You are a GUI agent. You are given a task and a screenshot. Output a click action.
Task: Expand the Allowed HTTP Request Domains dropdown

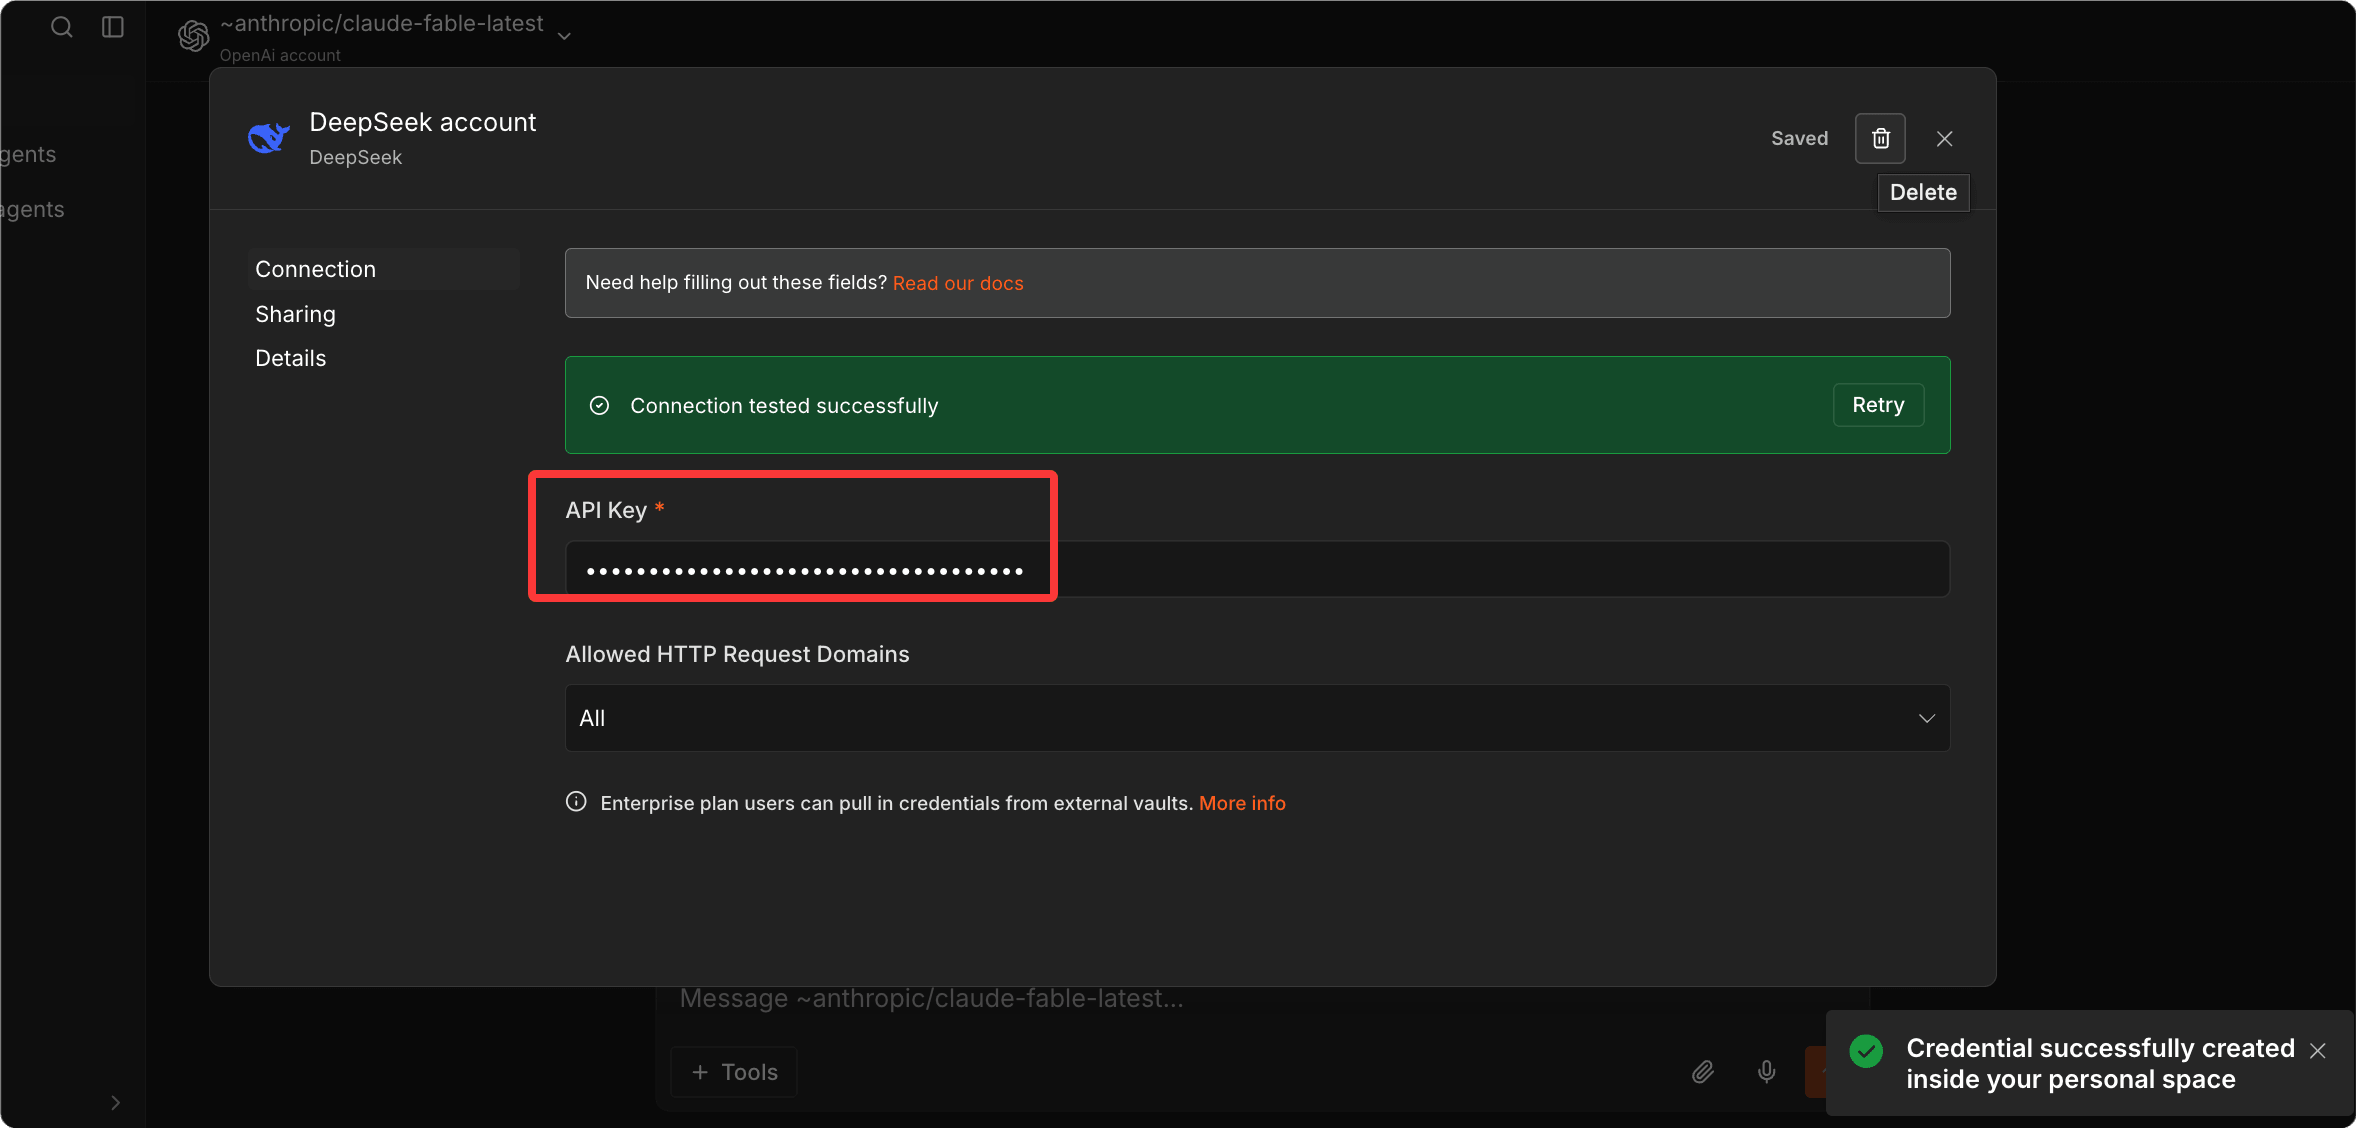1257,718
